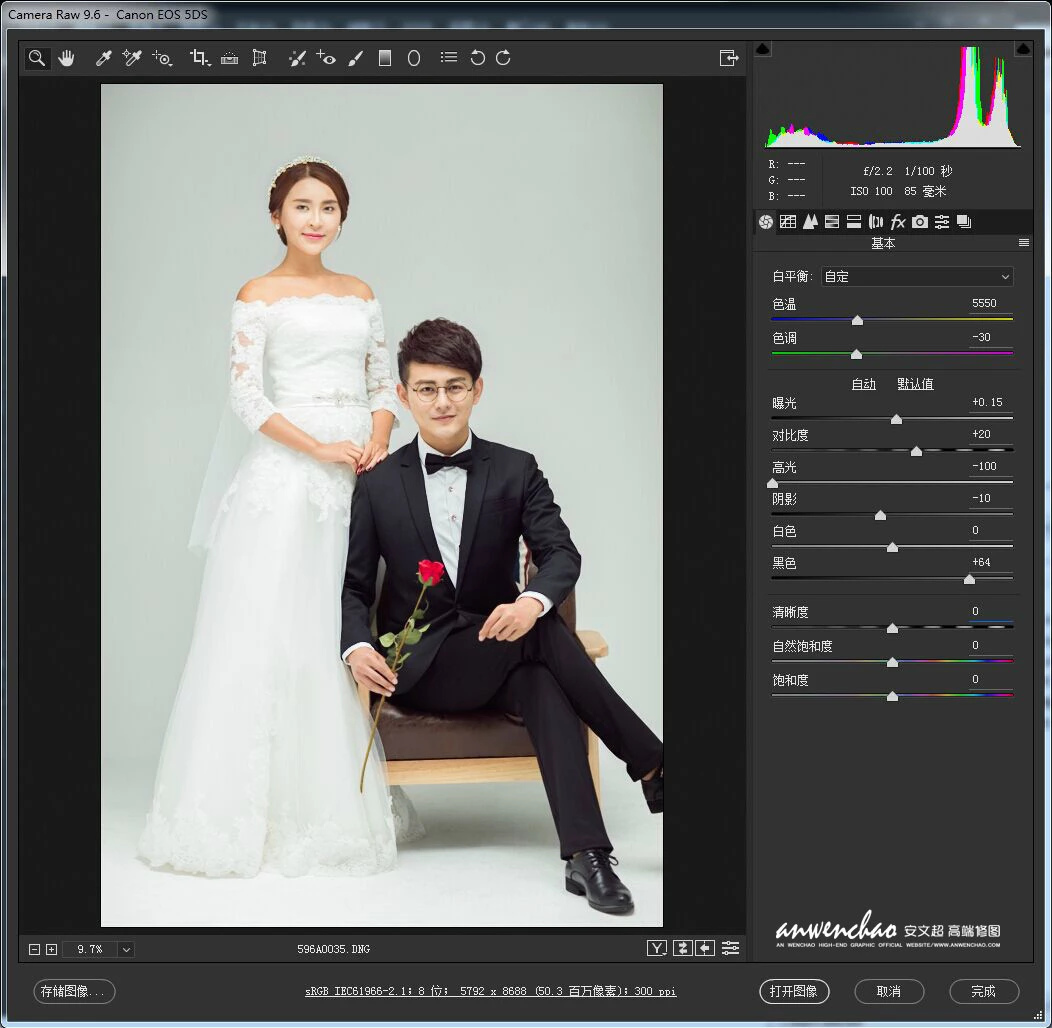Click the 完成 button
The image size is (1052, 1028).
[x=984, y=991]
